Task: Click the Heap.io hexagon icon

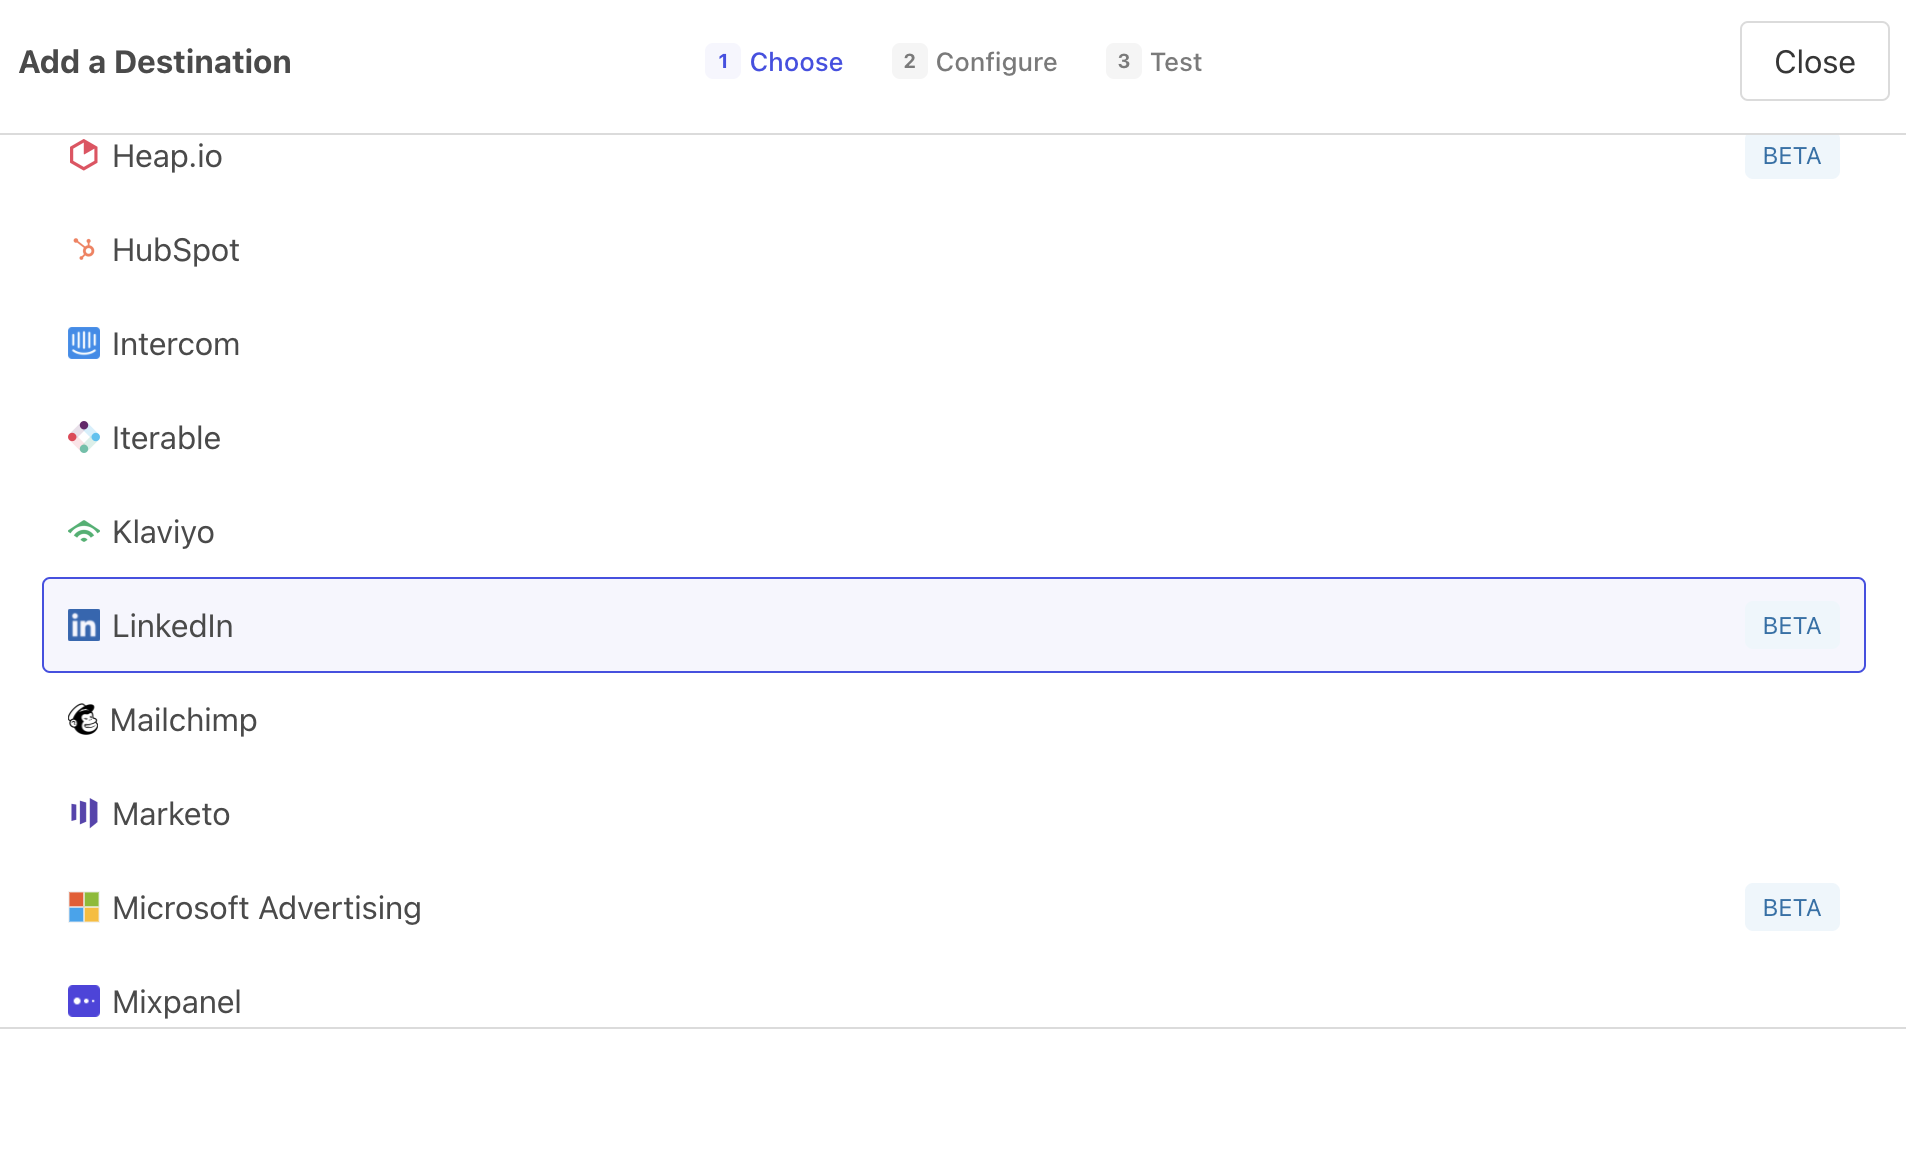Action: click(83, 155)
